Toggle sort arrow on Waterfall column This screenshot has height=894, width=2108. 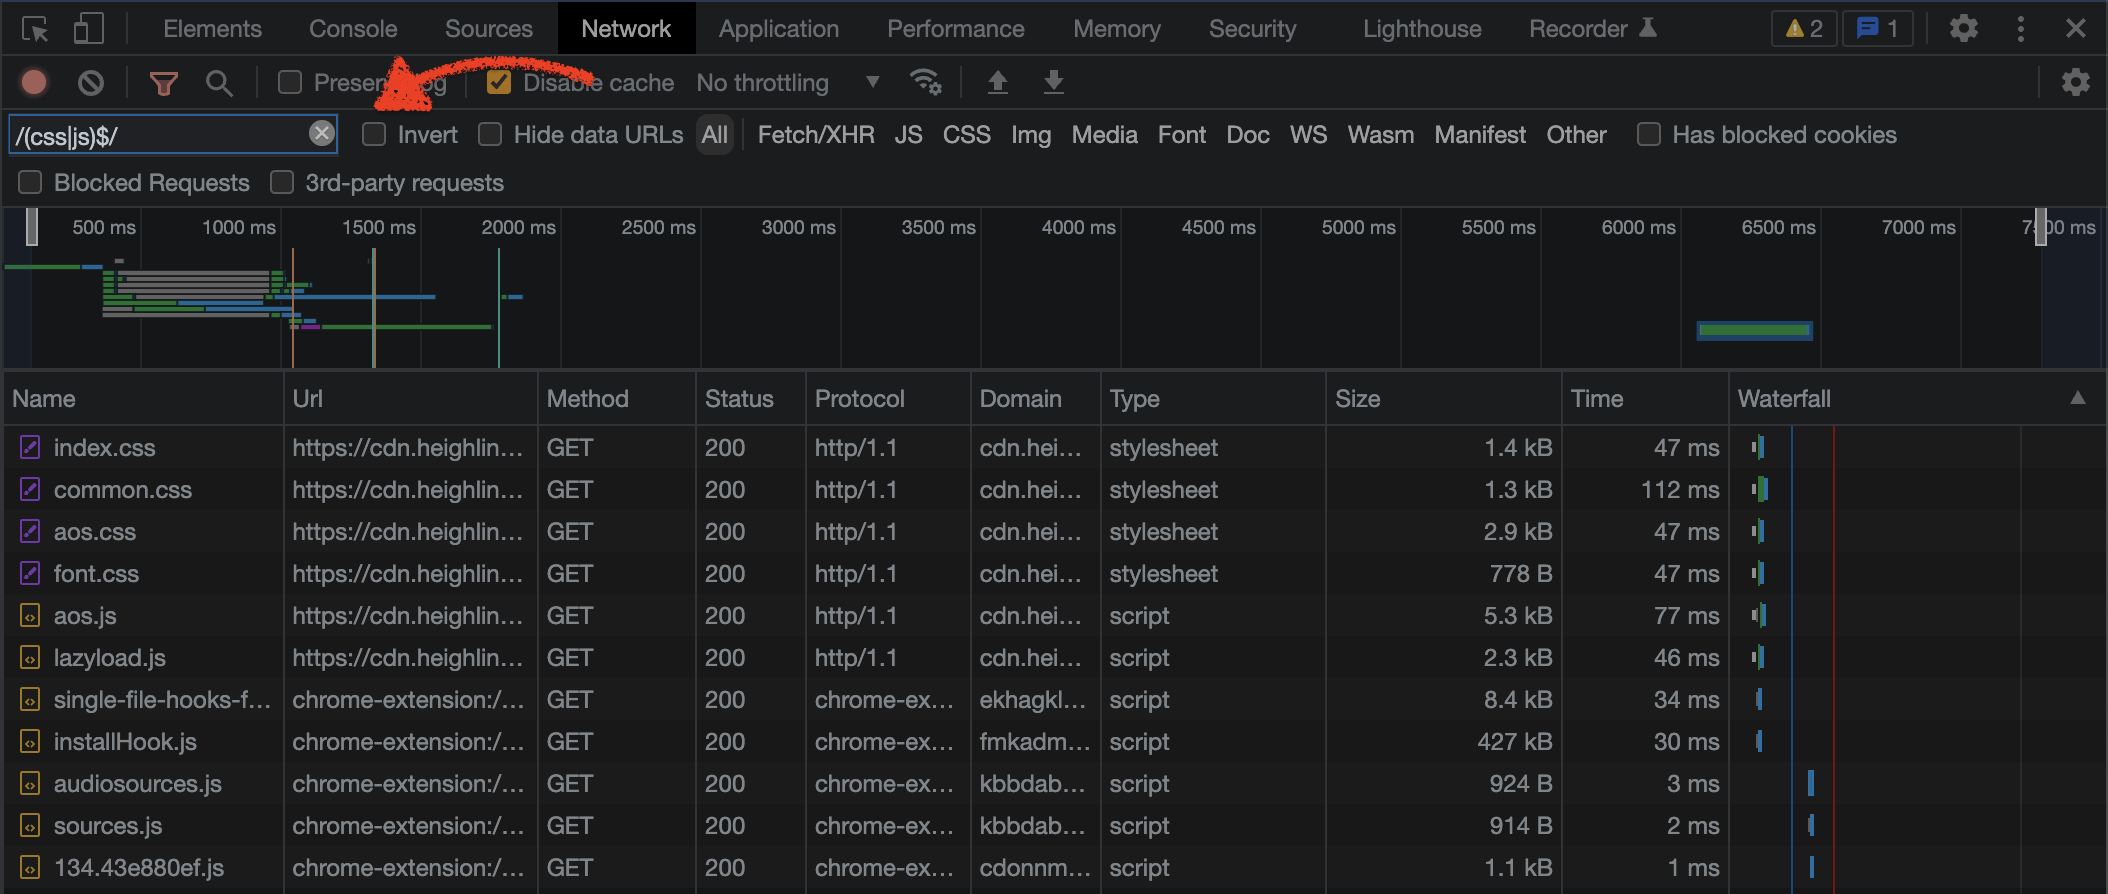[x=2077, y=398]
